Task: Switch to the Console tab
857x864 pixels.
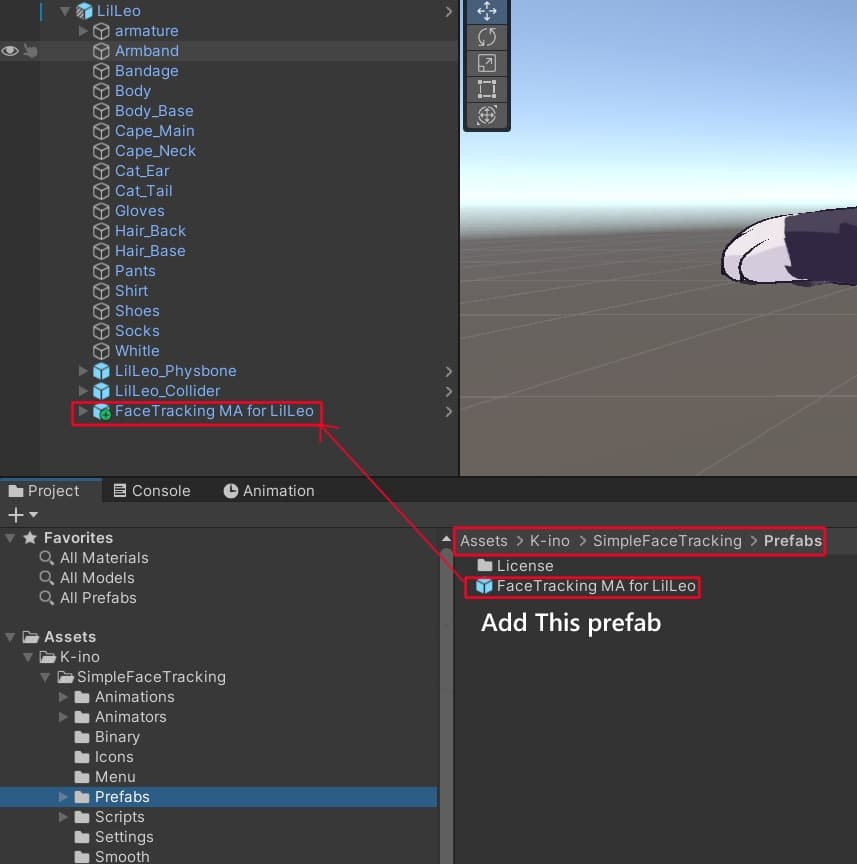Action: [x=152, y=490]
